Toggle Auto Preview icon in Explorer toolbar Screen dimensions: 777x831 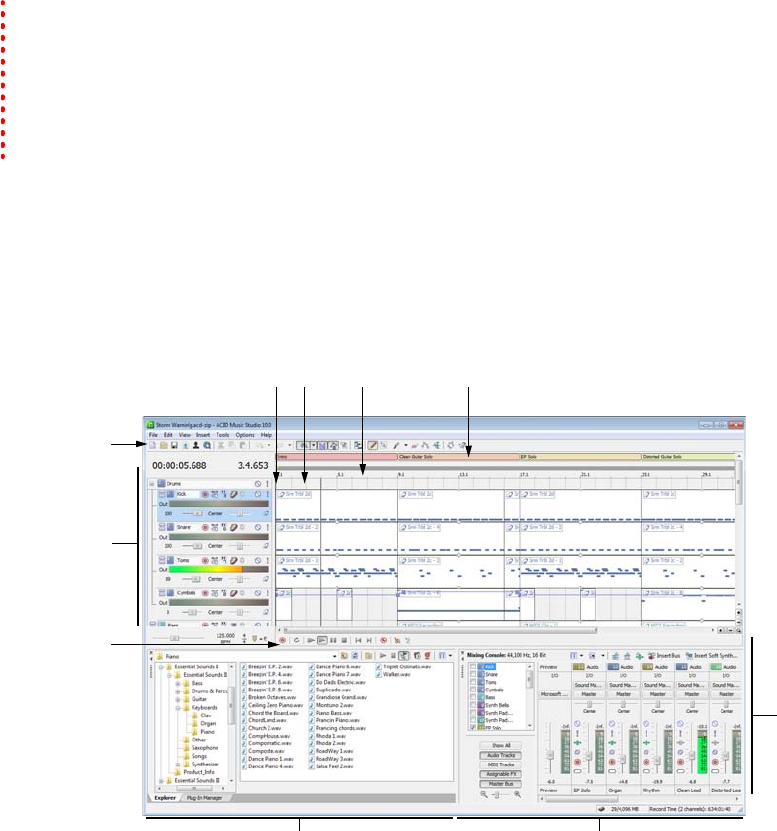click(x=403, y=656)
